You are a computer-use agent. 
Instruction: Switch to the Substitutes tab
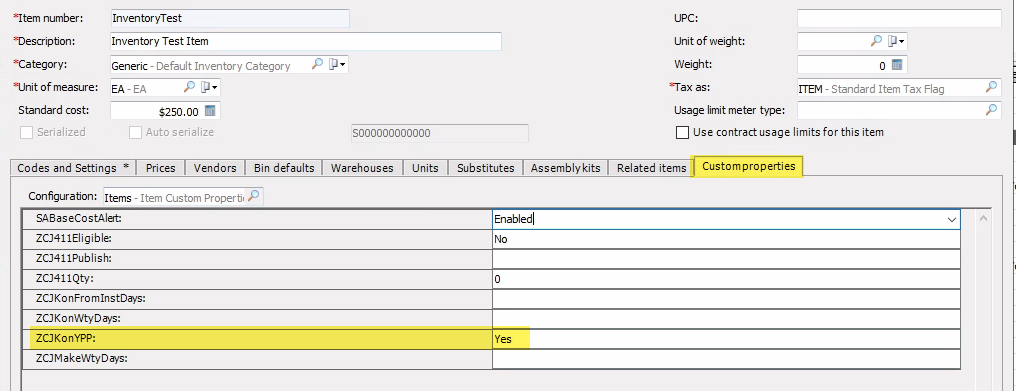click(x=485, y=168)
